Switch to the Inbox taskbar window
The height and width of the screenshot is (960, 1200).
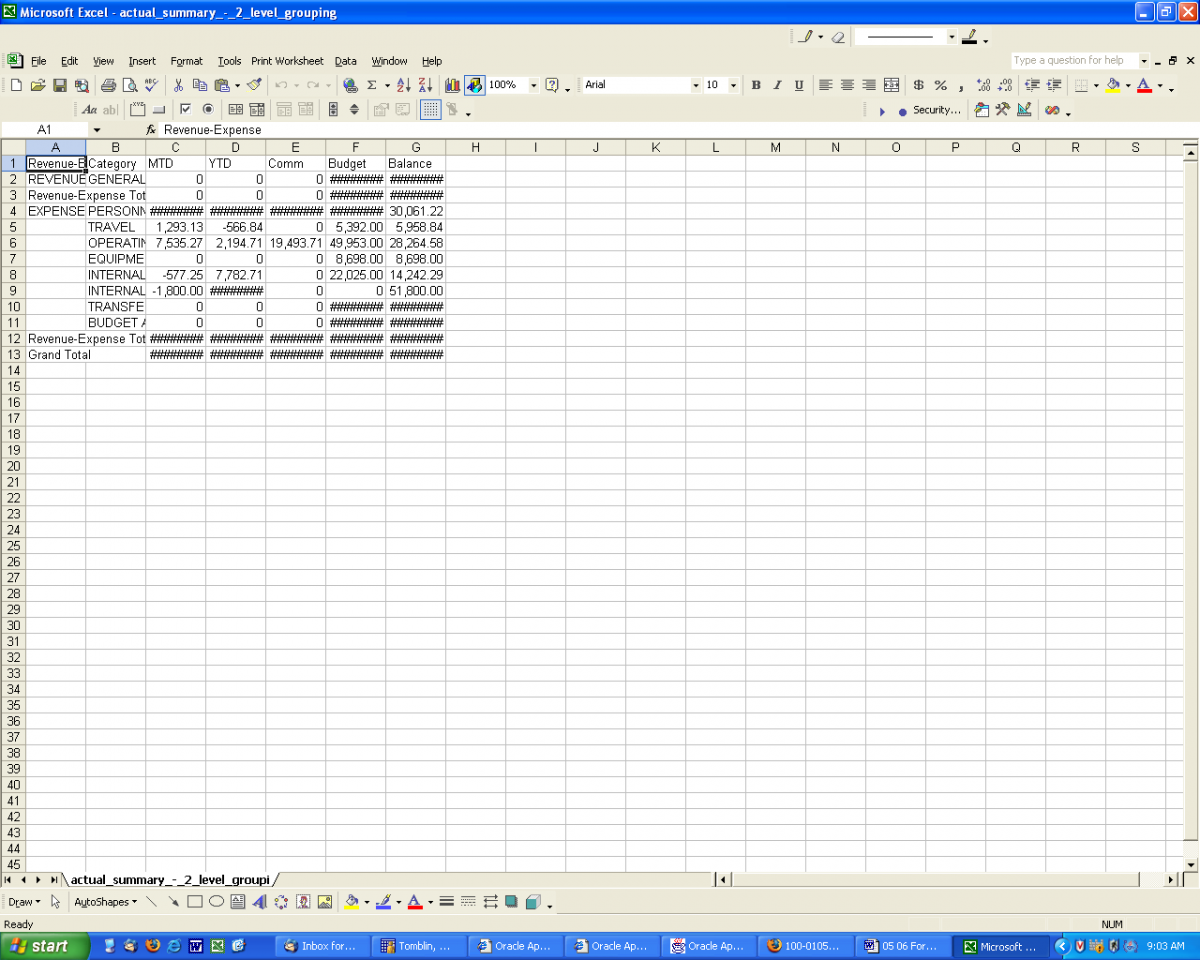click(x=322, y=946)
